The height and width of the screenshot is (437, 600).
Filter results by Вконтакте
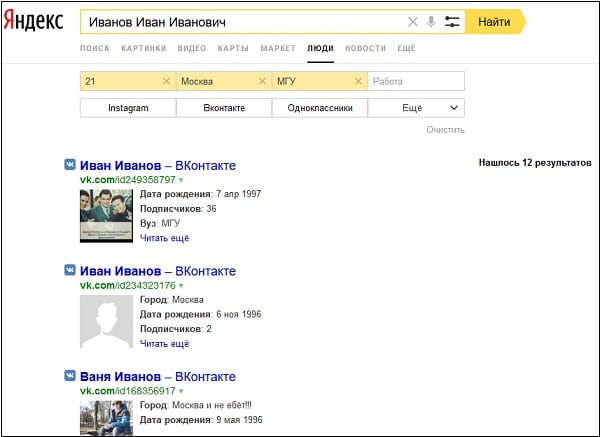pos(224,108)
